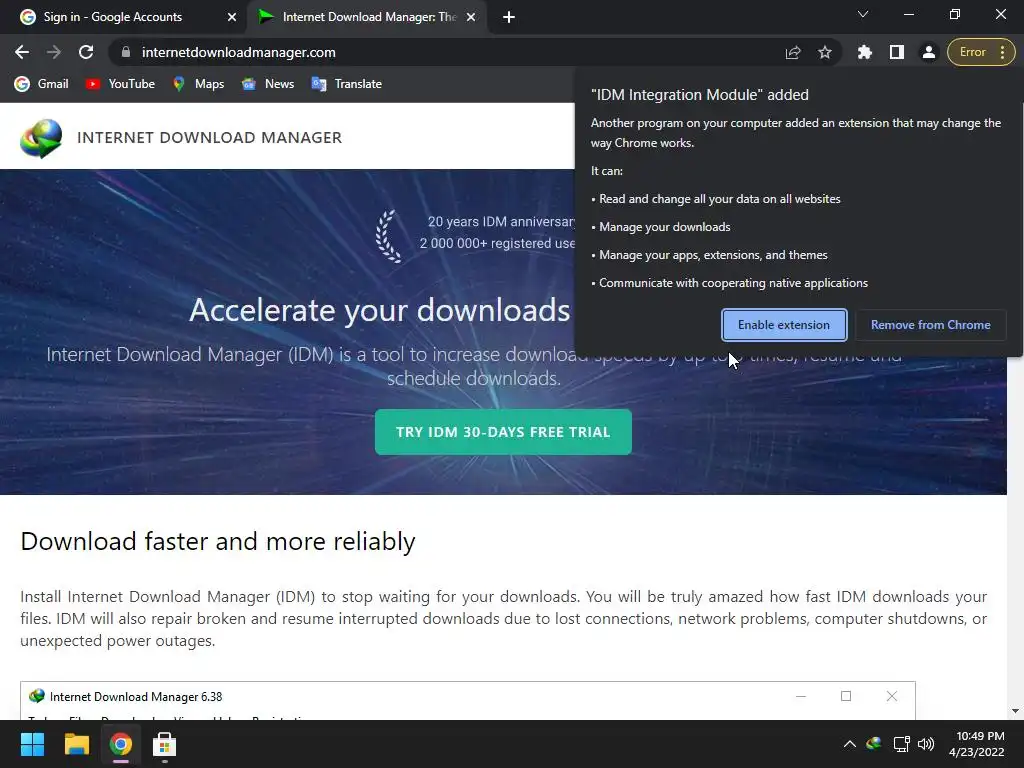Click Chrome icon in the taskbar
Viewport: 1024px width, 768px height.
(121, 744)
